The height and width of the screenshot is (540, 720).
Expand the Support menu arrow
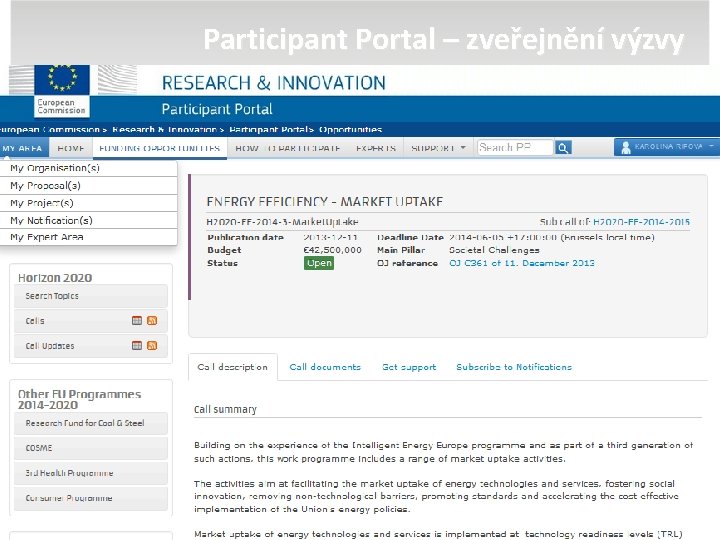[x=463, y=147]
